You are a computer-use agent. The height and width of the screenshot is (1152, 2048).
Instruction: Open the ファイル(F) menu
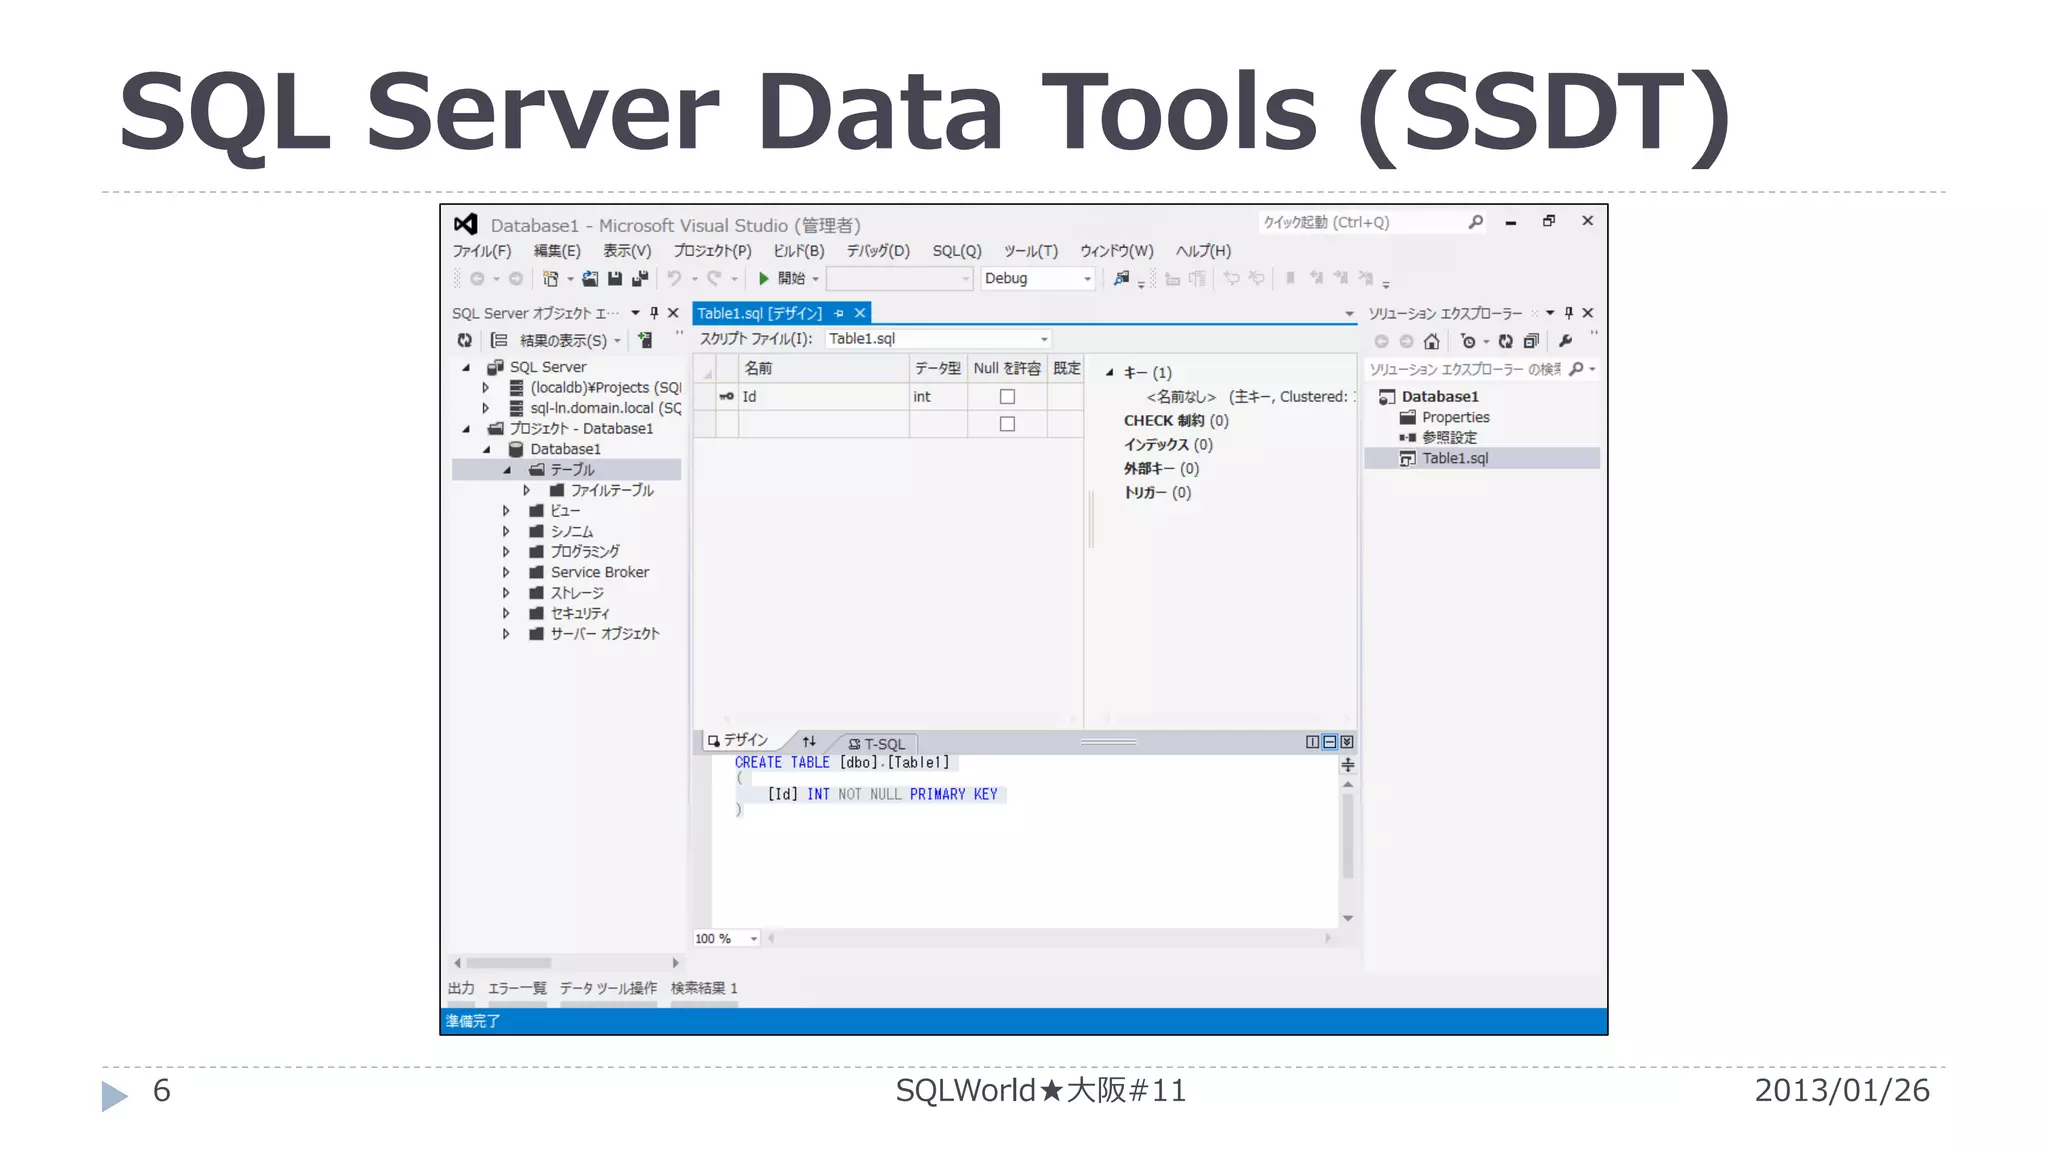pyautogui.click(x=481, y=251)
